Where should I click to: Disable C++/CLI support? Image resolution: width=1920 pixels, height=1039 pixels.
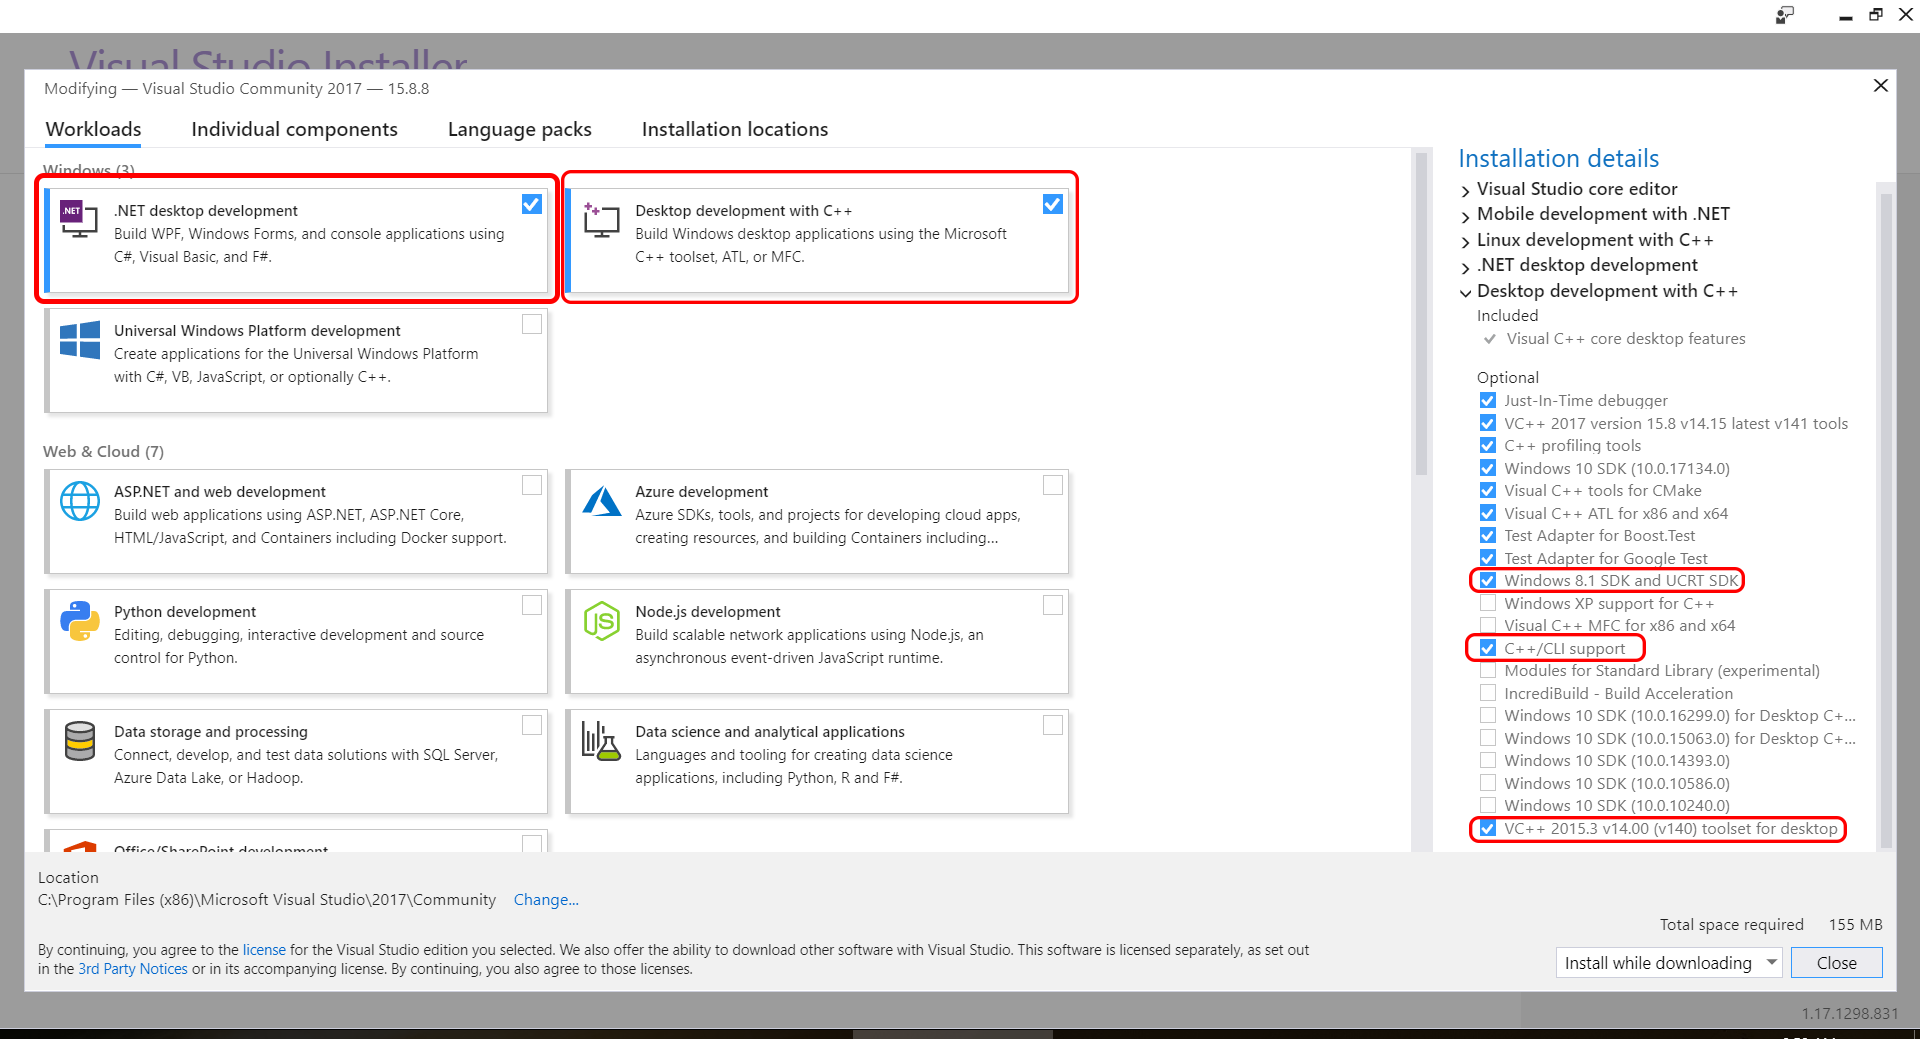click(1488, 648)
